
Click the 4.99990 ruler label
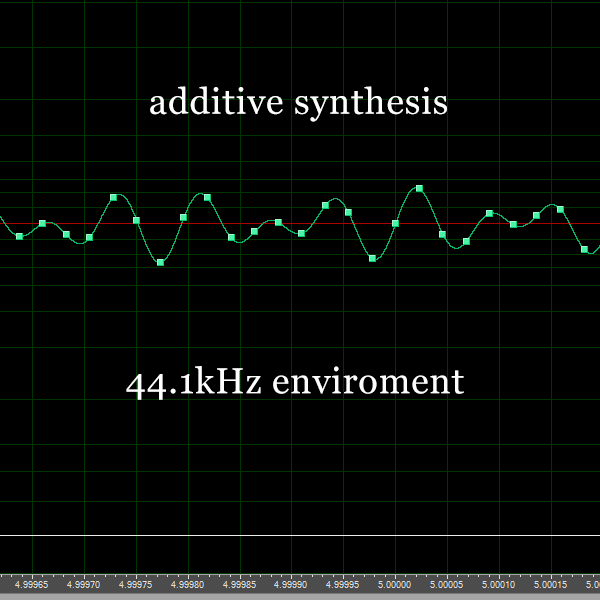coord(291,583)
